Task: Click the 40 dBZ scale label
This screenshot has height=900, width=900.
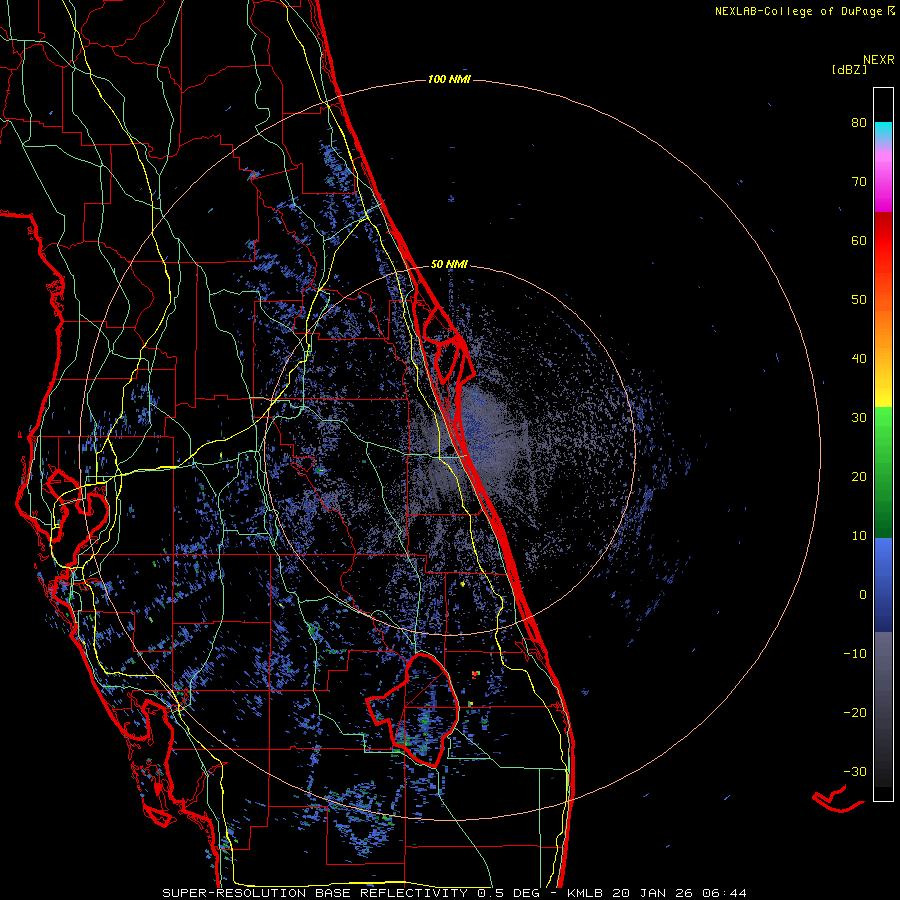Action: coord(859,359)
